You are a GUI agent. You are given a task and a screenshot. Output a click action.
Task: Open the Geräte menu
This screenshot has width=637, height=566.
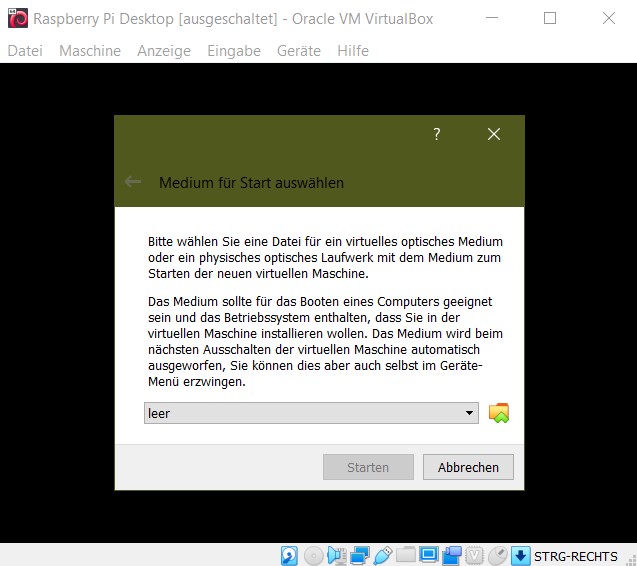point(299,51)
